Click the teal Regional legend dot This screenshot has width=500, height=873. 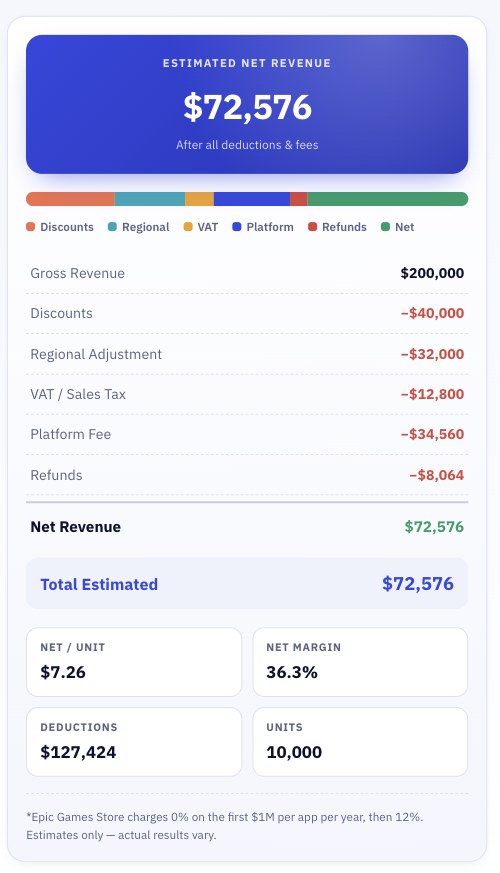[x=112, y=227]
